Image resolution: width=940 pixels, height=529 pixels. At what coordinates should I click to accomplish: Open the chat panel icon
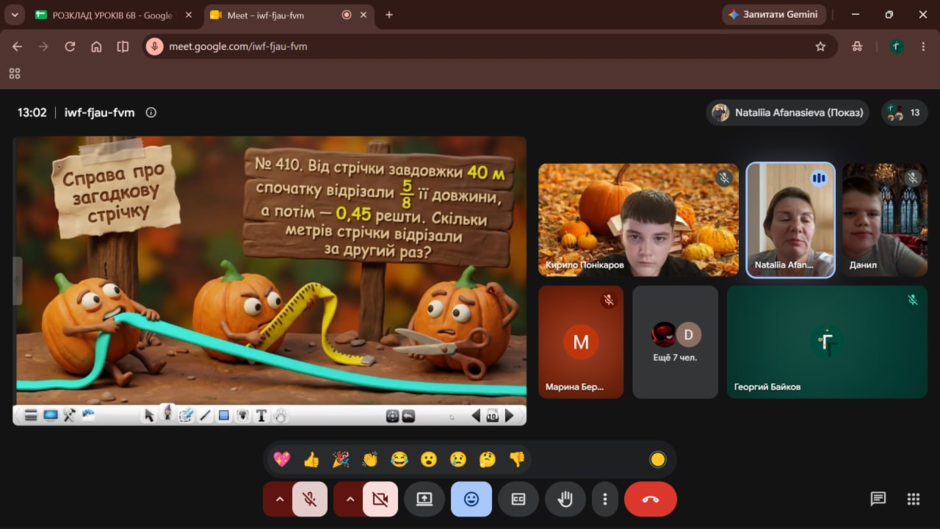point(878,498)
